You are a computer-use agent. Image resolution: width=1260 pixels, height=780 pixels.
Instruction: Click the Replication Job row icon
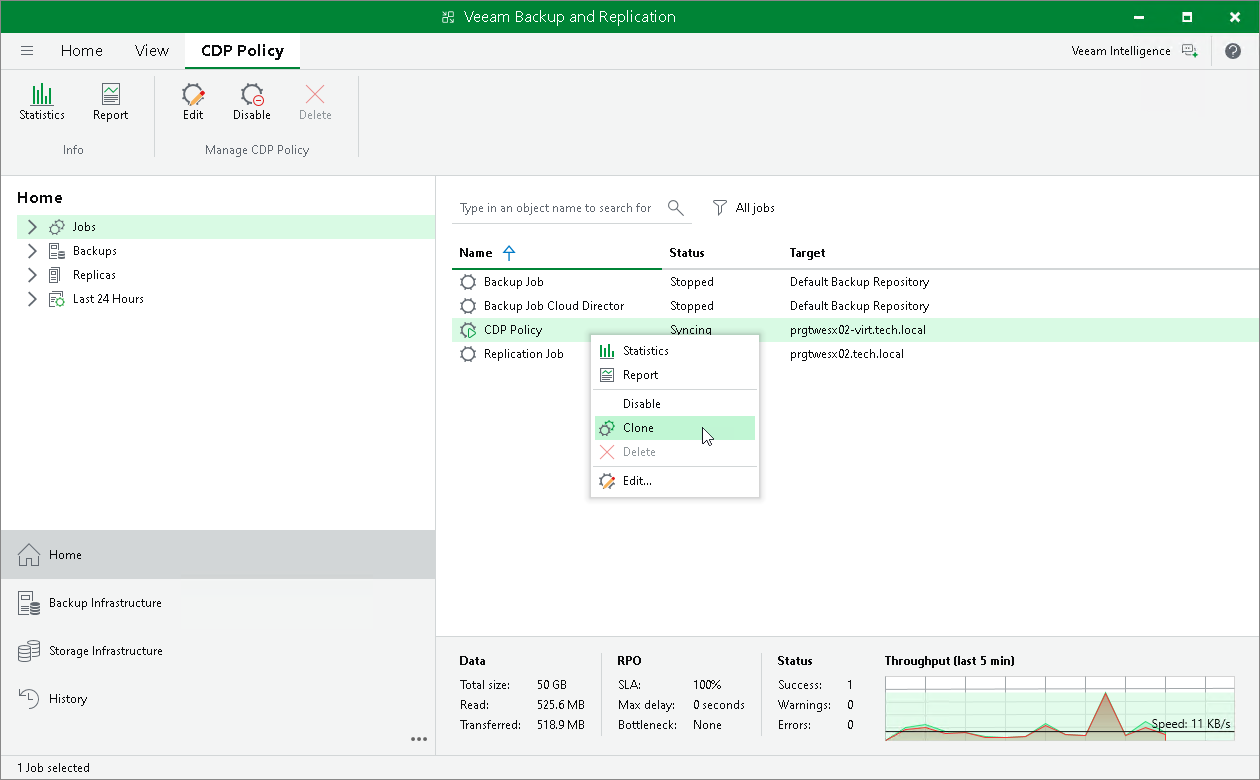point(468,354)
